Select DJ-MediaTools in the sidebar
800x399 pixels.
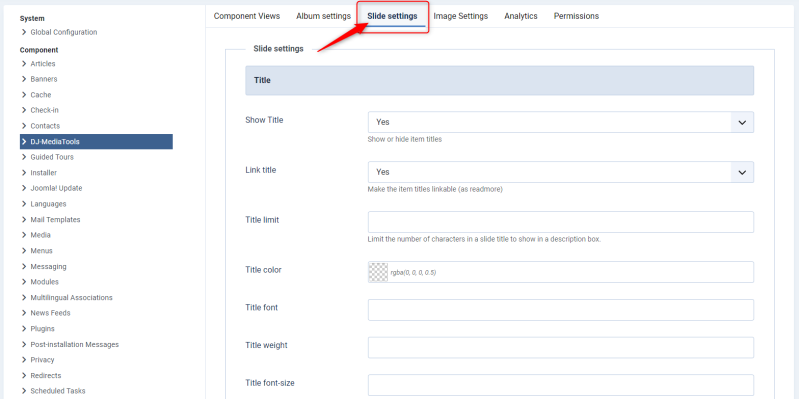[x=96, y=142]
